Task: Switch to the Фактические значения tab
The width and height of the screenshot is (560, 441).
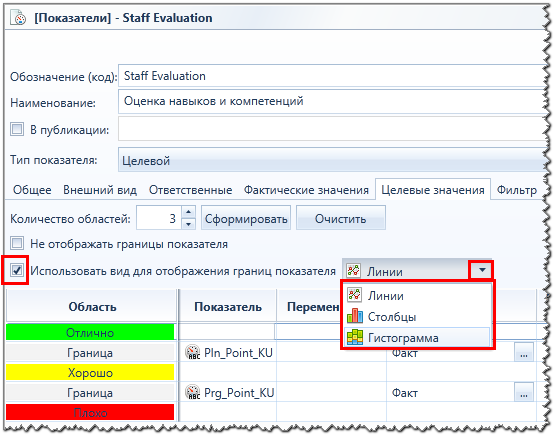Action: pyautogui.click(x=306, y=190)
